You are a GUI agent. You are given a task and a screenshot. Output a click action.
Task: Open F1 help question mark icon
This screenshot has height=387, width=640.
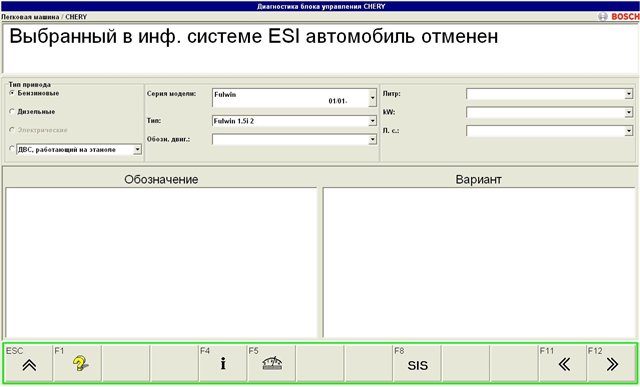[x=78, y=363]
